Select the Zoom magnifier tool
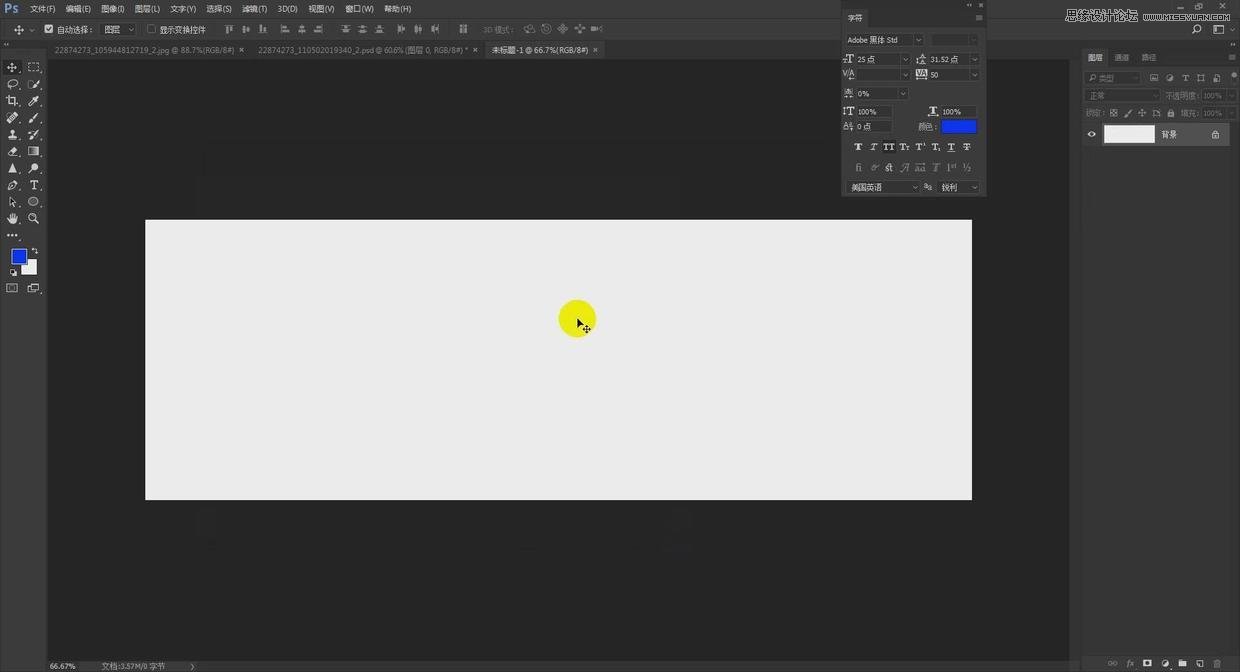The height and width of the screenshot is (672, 1240). click(x=34, y=218)
